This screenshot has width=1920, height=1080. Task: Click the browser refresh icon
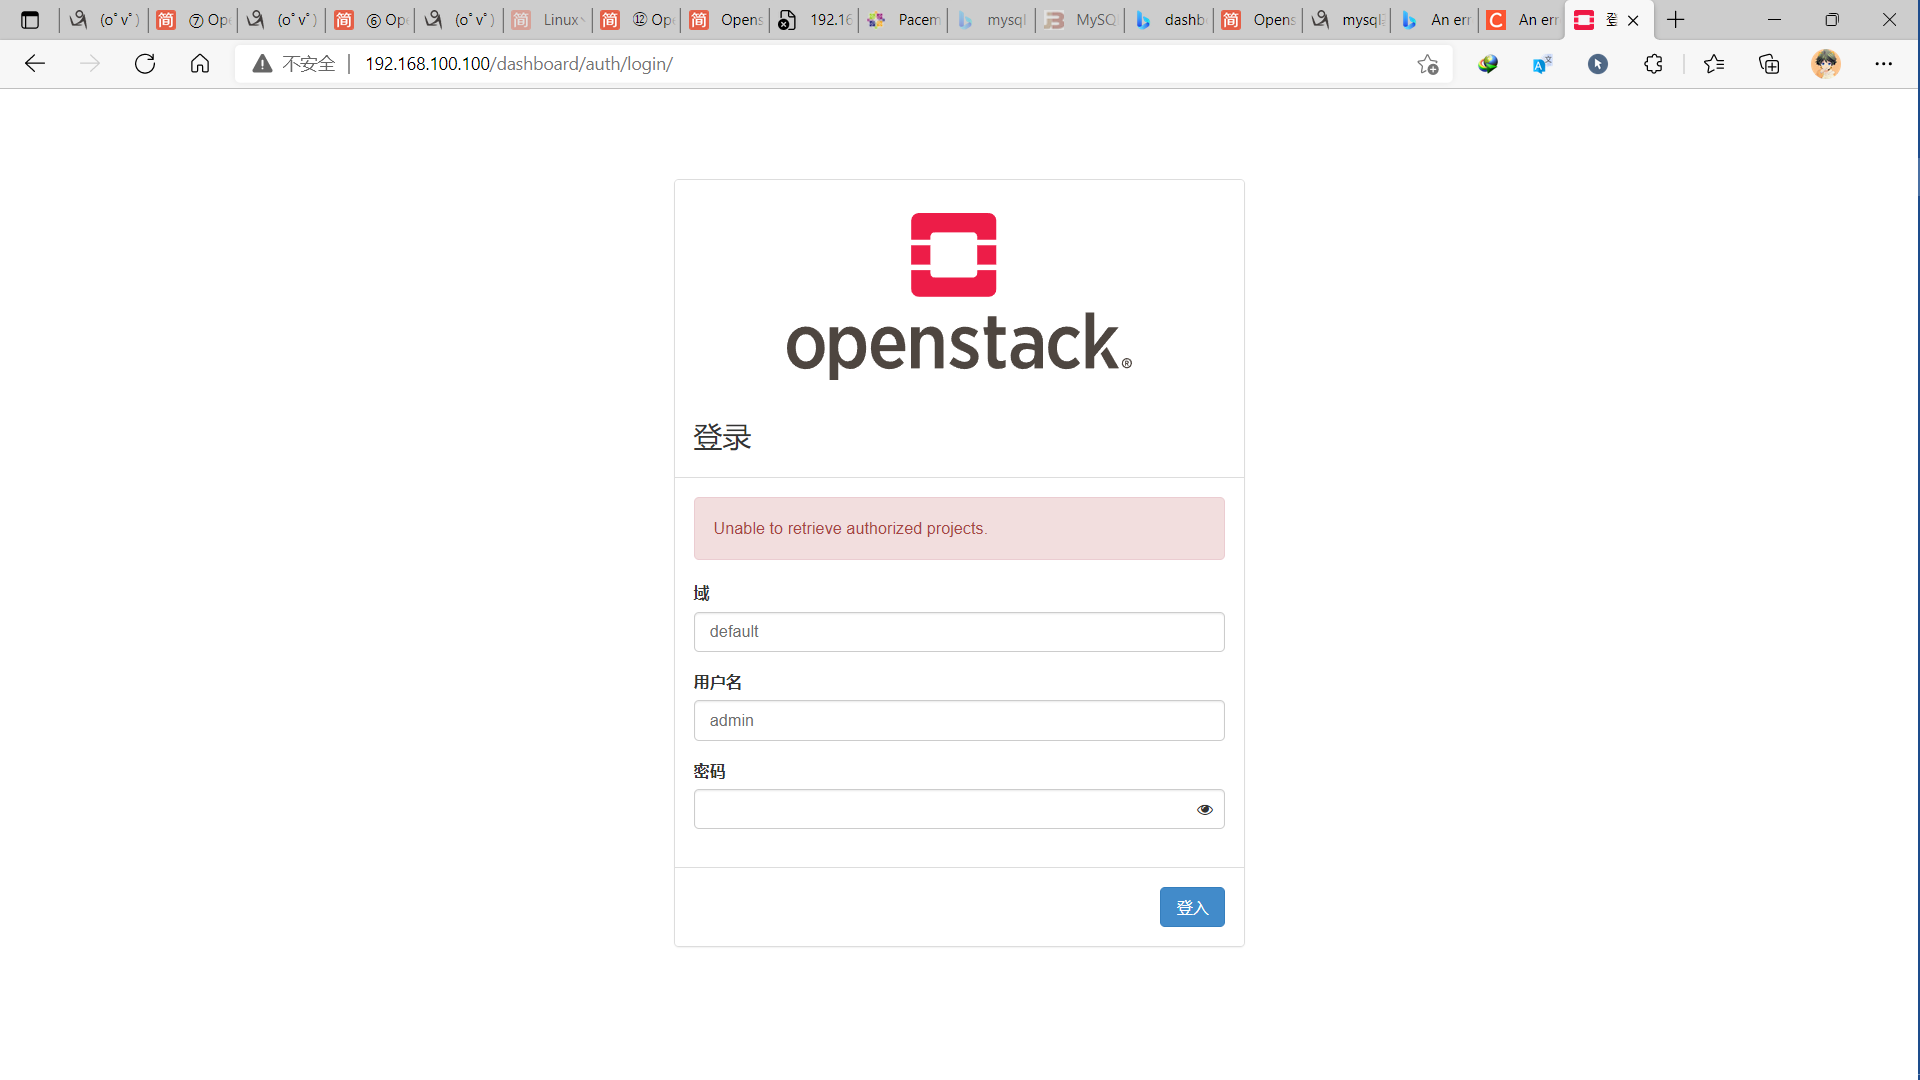[145, 64]
